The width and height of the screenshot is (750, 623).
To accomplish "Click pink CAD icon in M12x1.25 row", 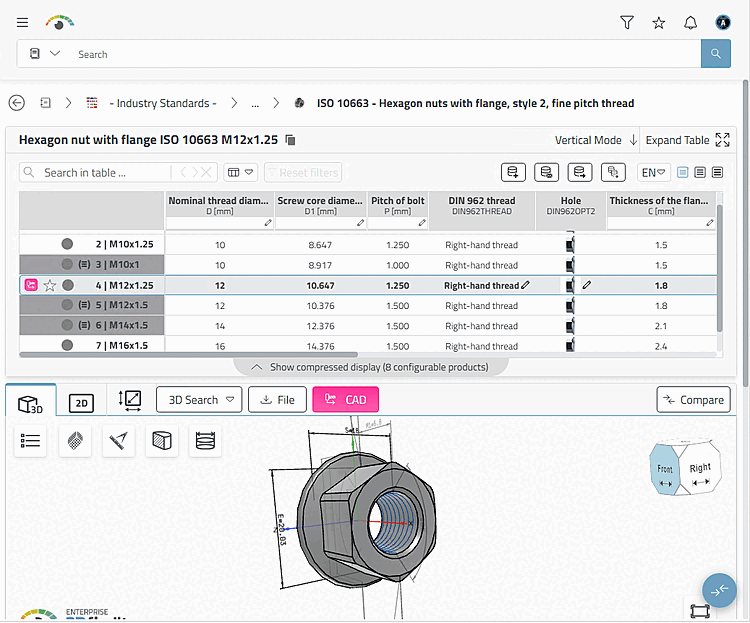I will tap(31, 285).
